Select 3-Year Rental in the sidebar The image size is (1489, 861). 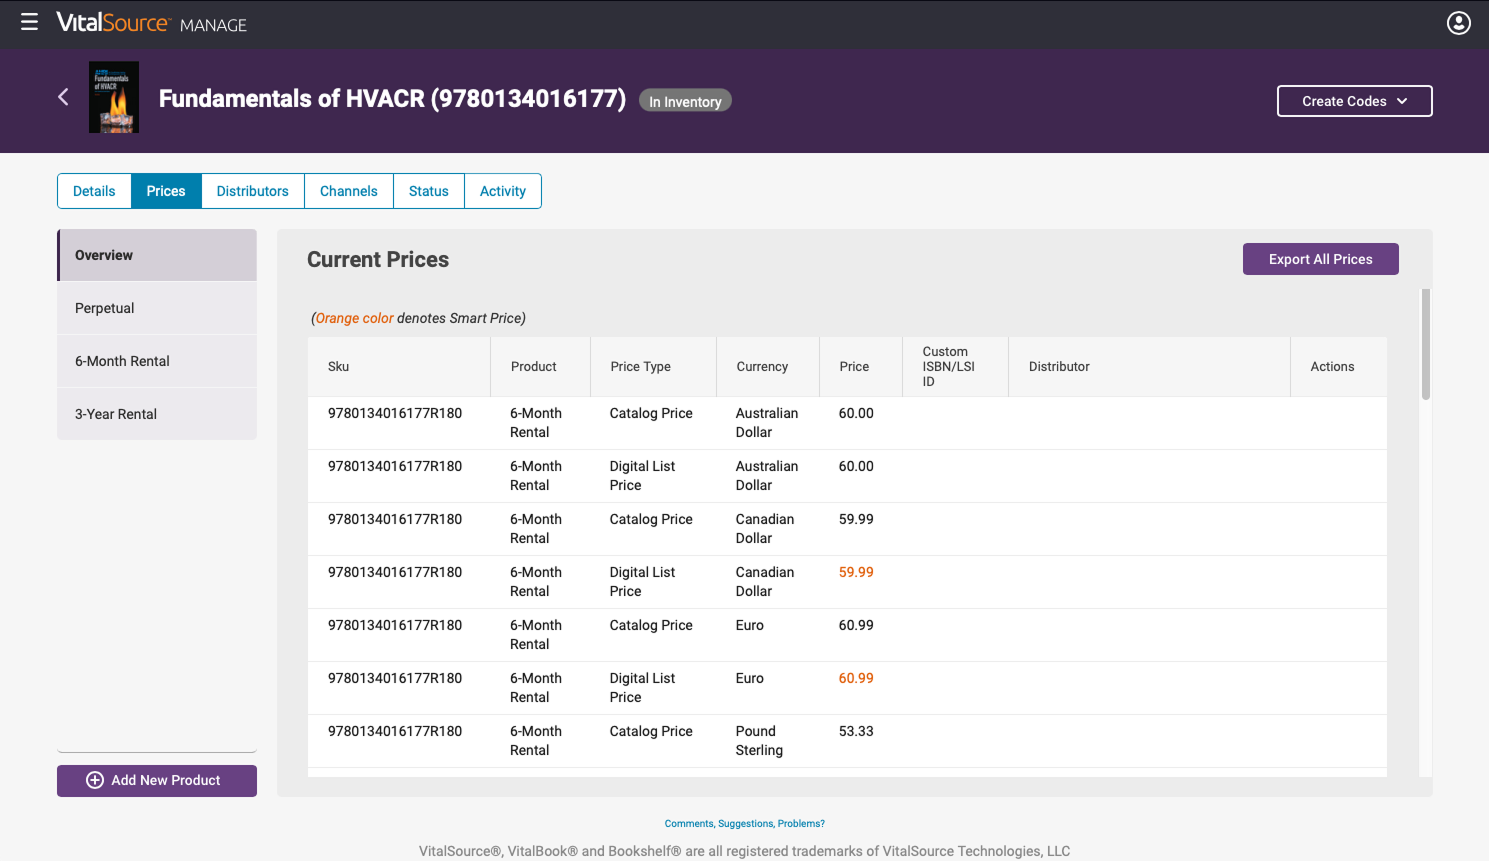(157, 414)
